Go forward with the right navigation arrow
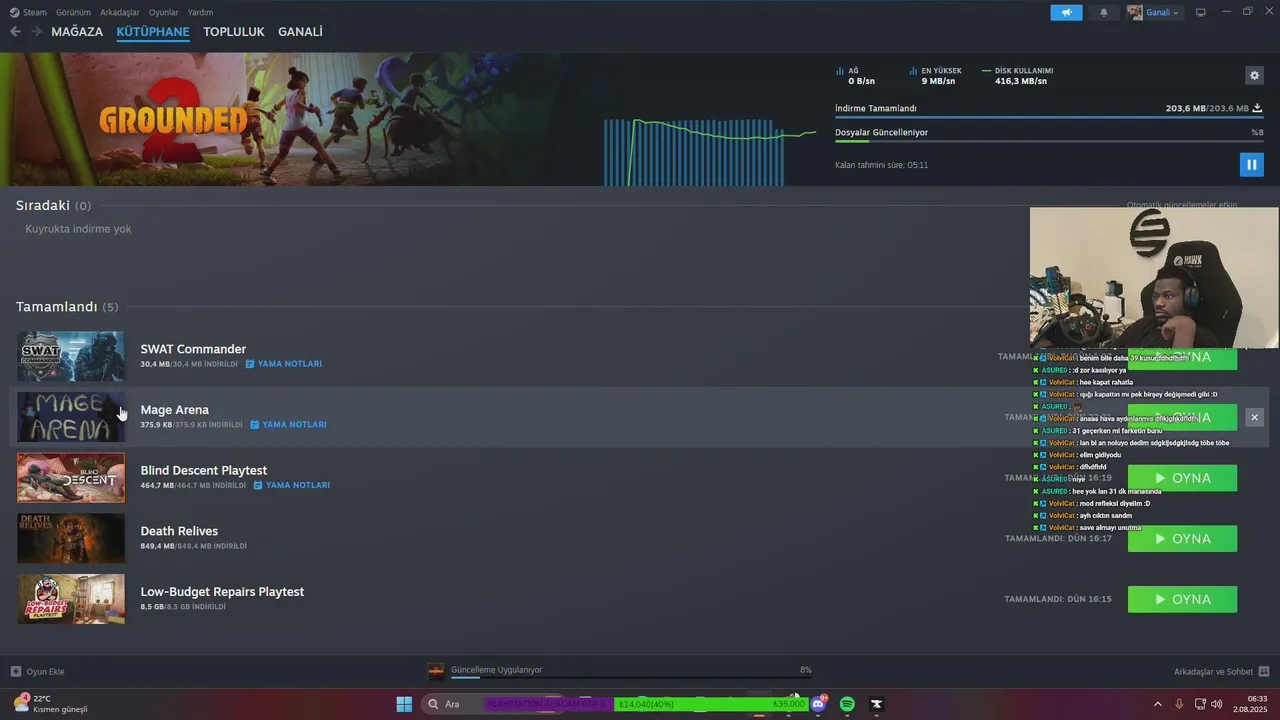 click(36, 32)
